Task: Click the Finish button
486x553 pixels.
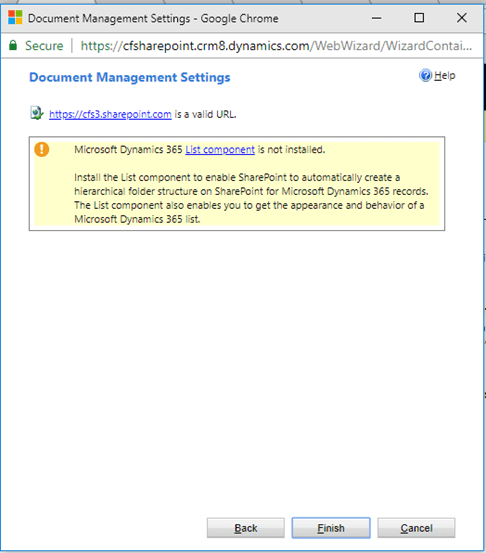Action: point(331,528)
